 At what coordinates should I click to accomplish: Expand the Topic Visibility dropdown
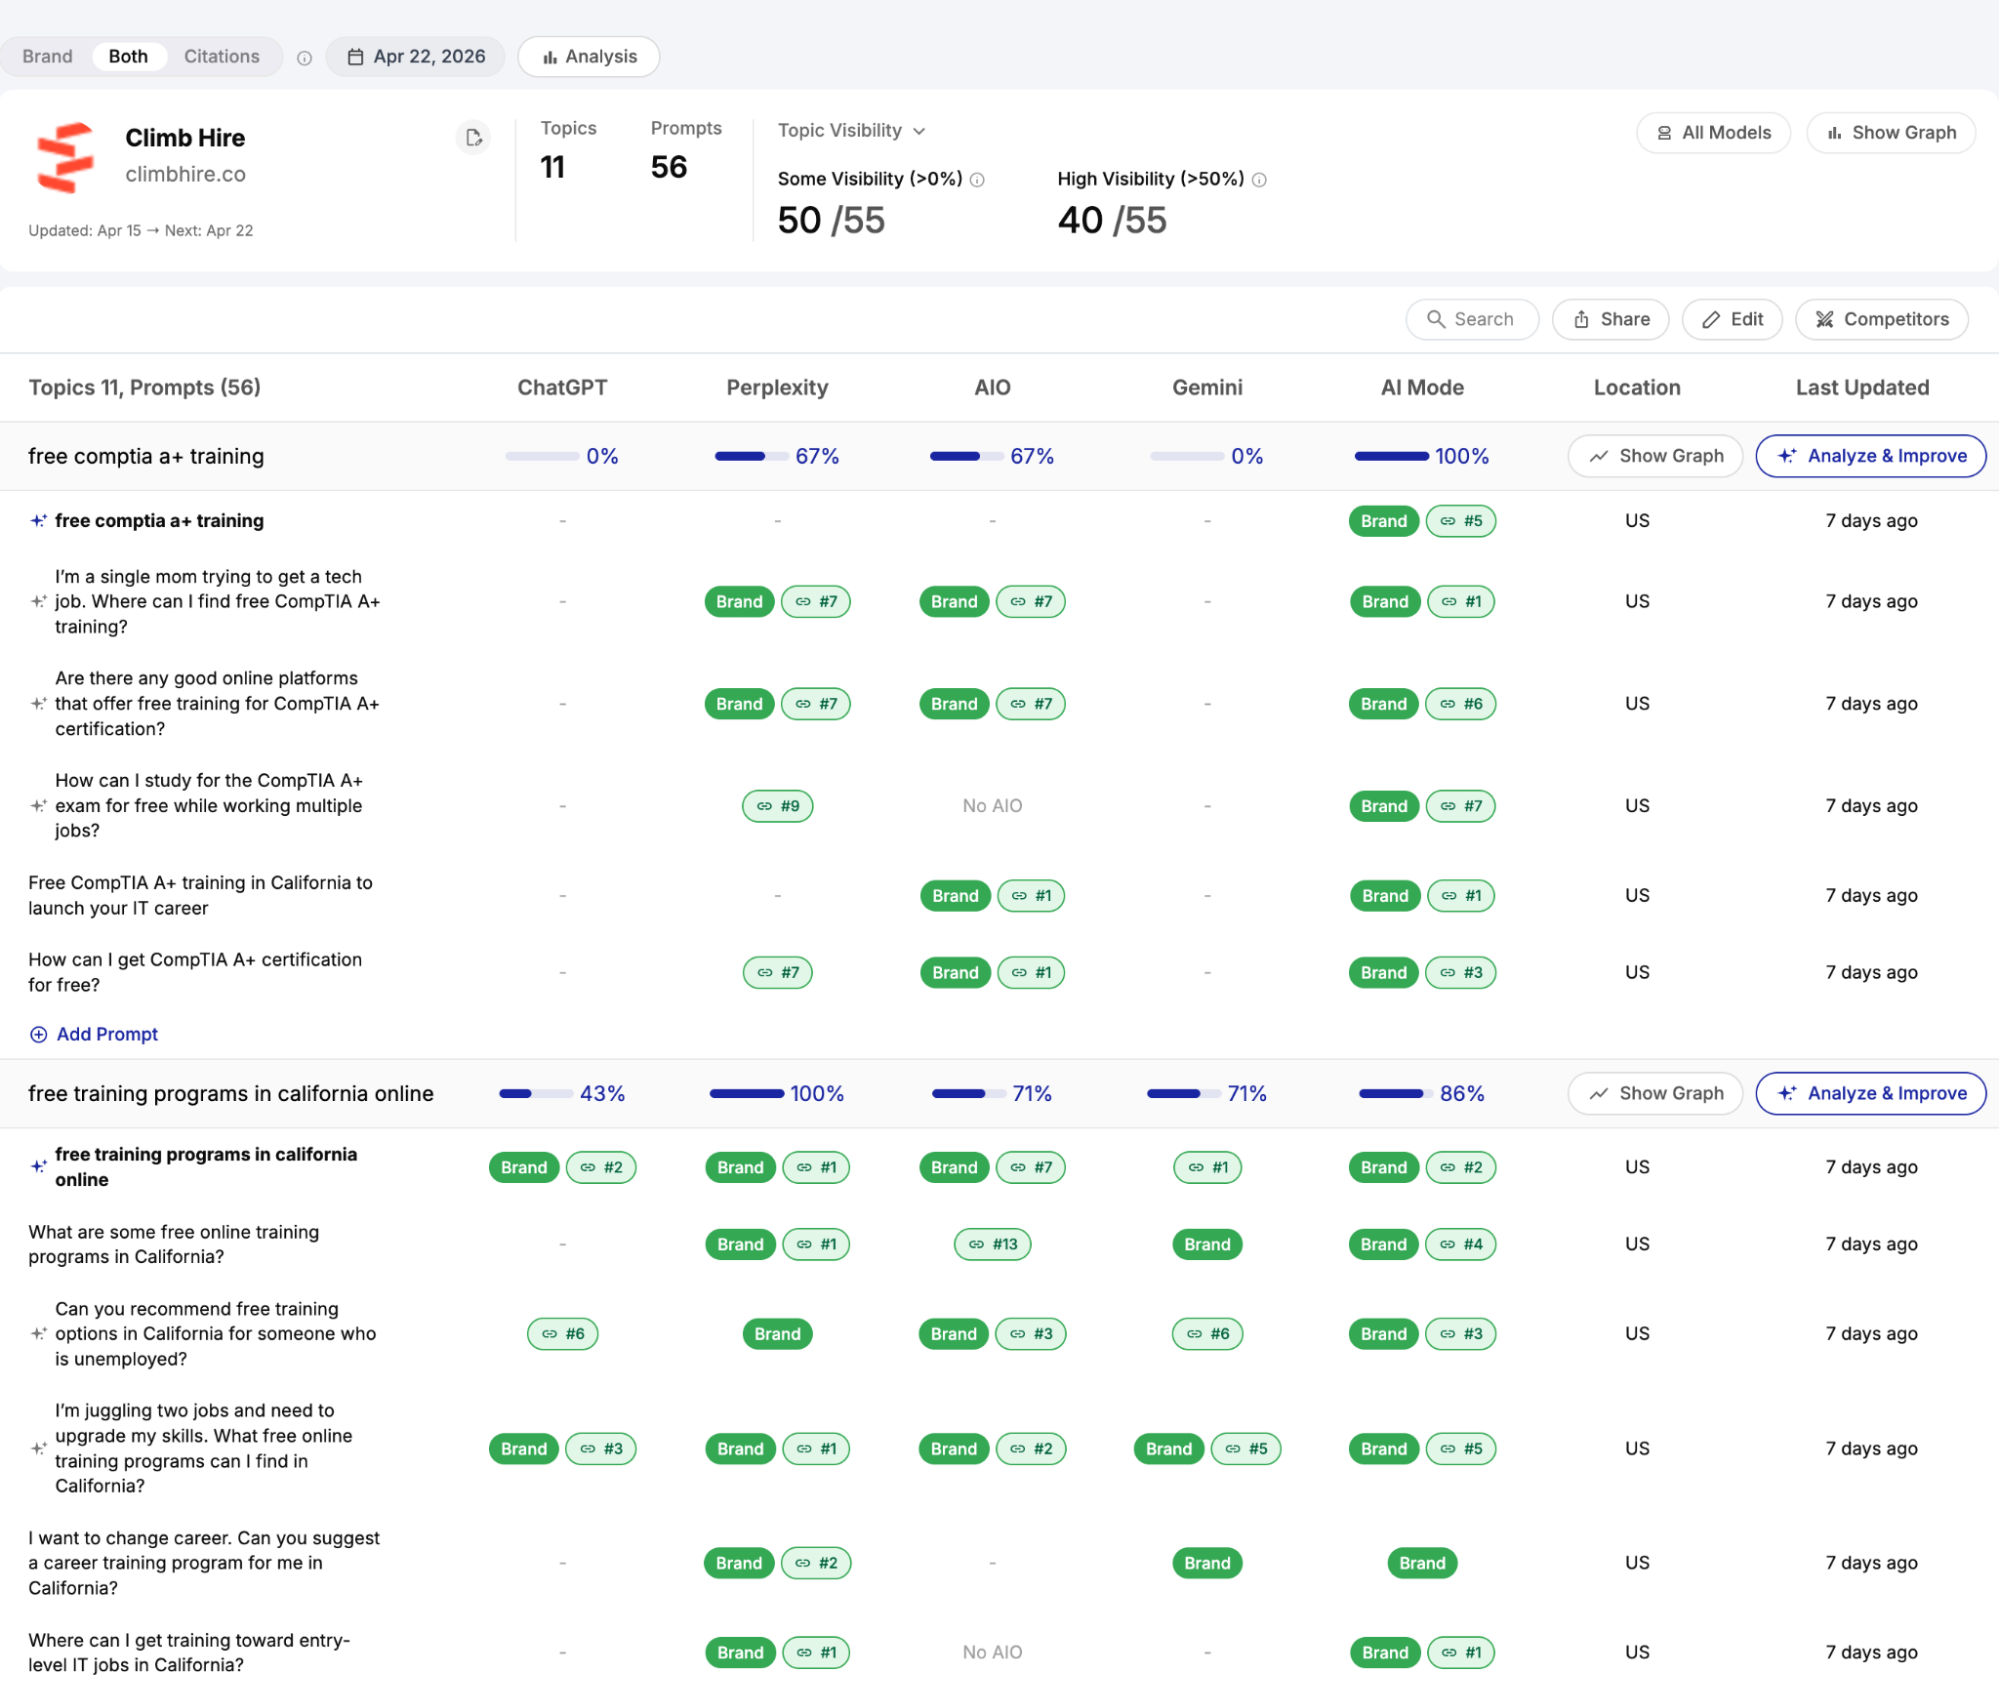tap(852, 131)
